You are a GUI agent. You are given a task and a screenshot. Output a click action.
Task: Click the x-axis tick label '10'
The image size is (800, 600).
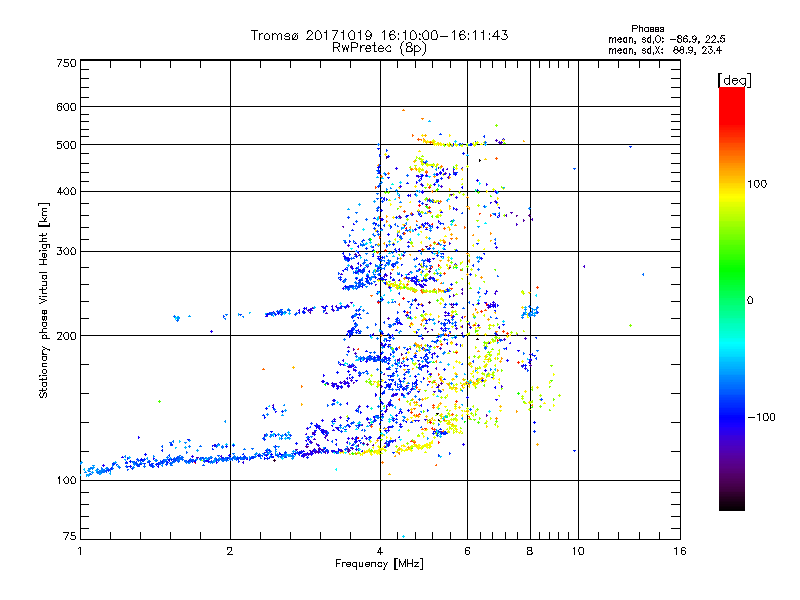(578, 551)
